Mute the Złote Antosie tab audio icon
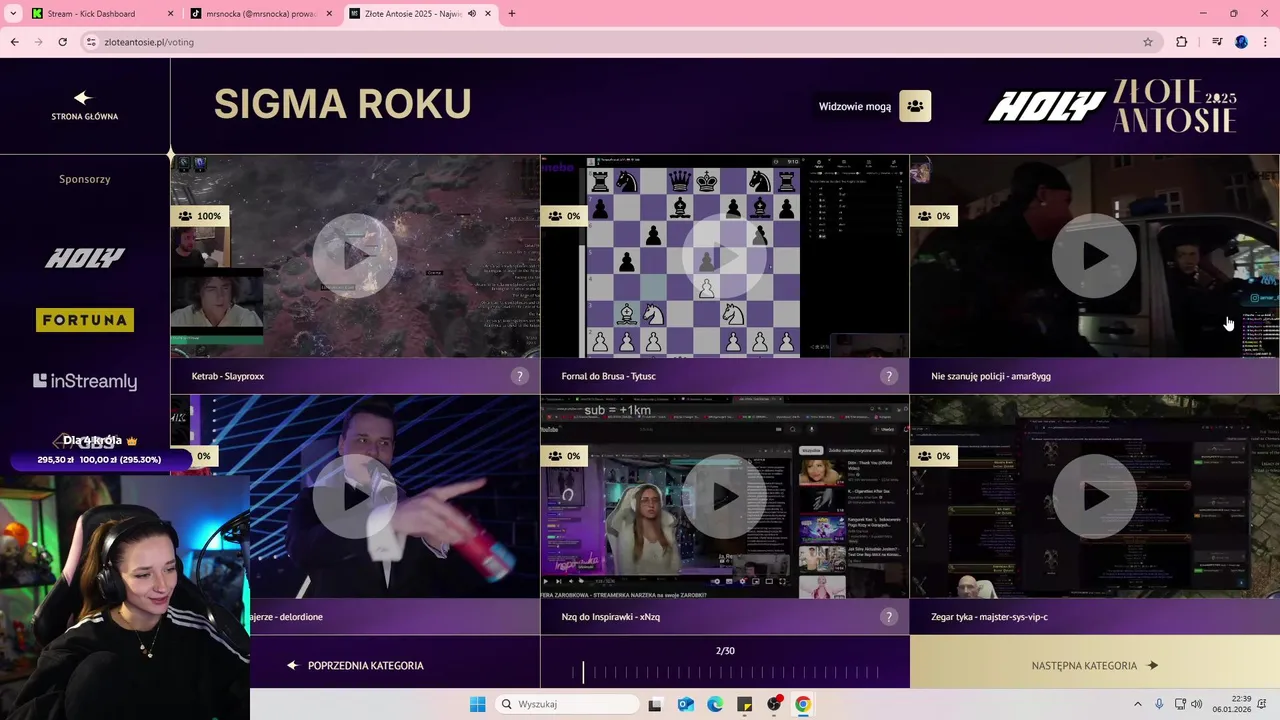The width and height of the screenshot is (1280, 720). [x=472, y=14]
